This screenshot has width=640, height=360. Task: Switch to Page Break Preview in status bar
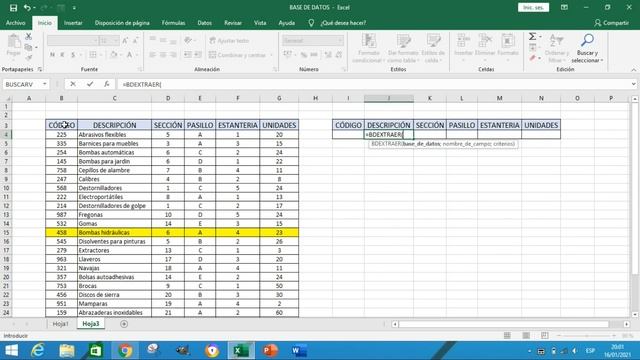(x=544, y=336)
